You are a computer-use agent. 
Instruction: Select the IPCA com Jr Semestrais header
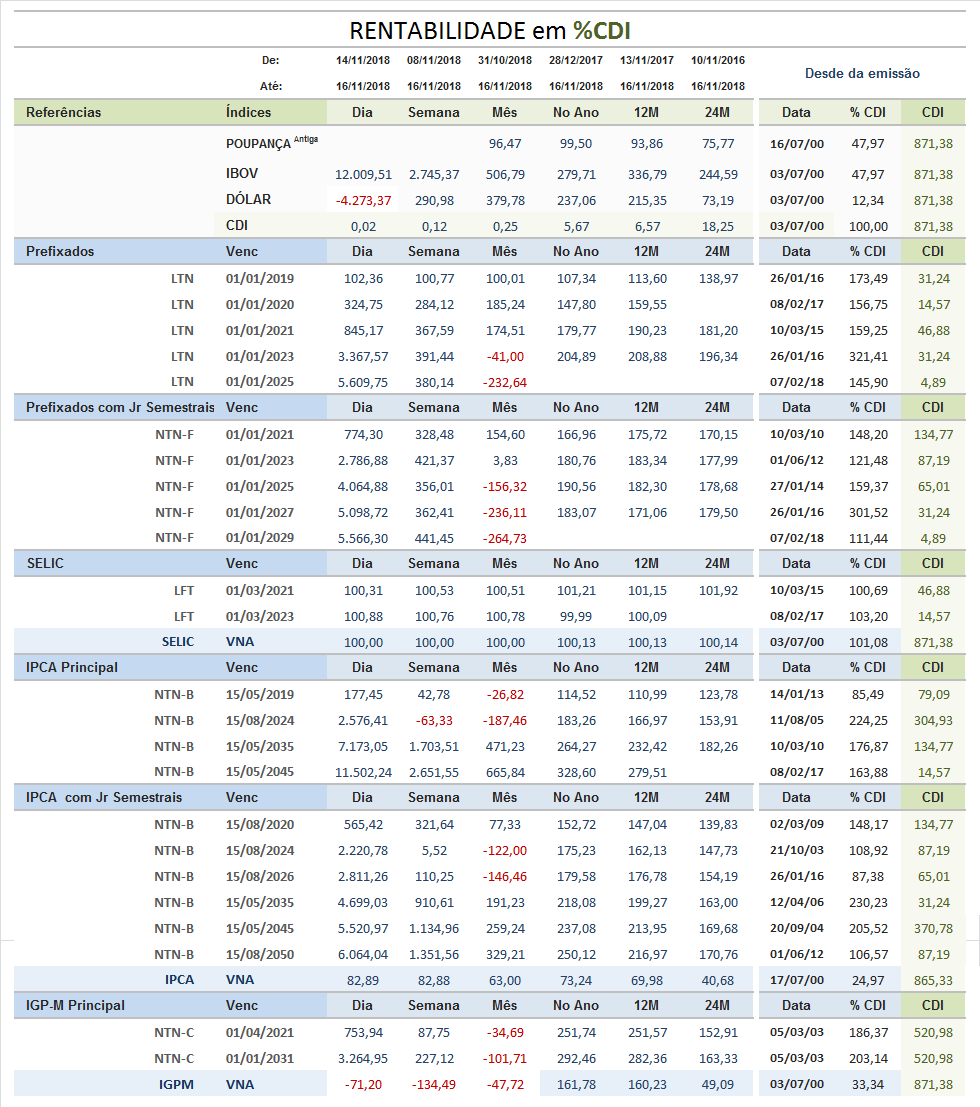pos(104,797)
